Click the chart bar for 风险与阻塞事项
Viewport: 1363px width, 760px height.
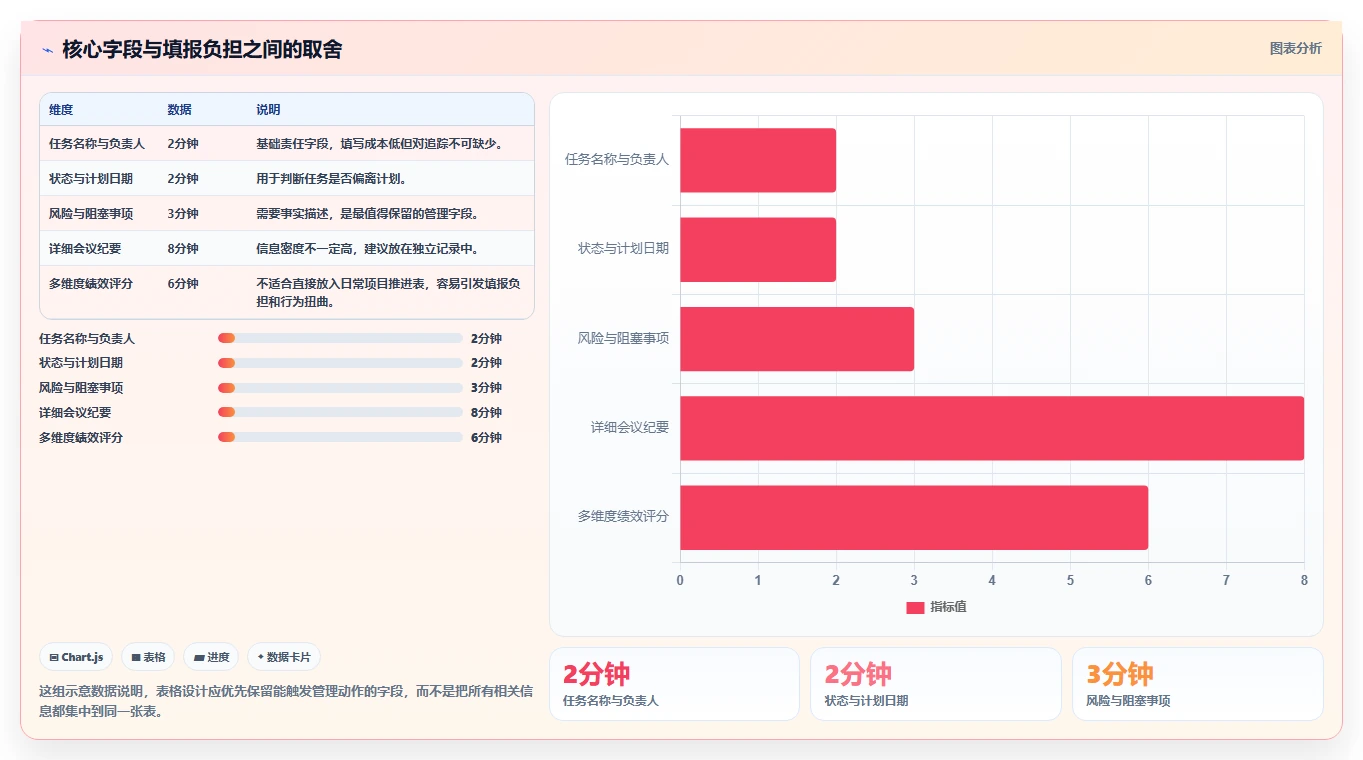click(797, 339)
